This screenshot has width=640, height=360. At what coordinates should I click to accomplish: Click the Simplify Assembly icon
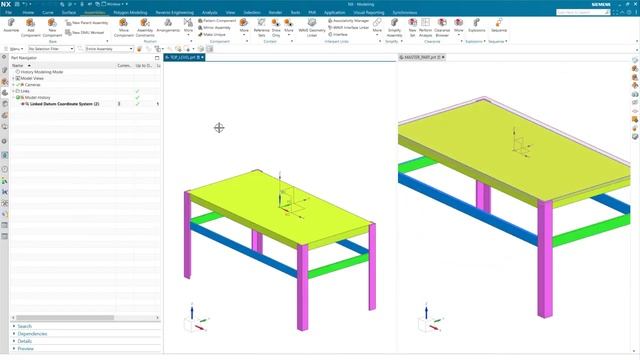click(394, 23)
